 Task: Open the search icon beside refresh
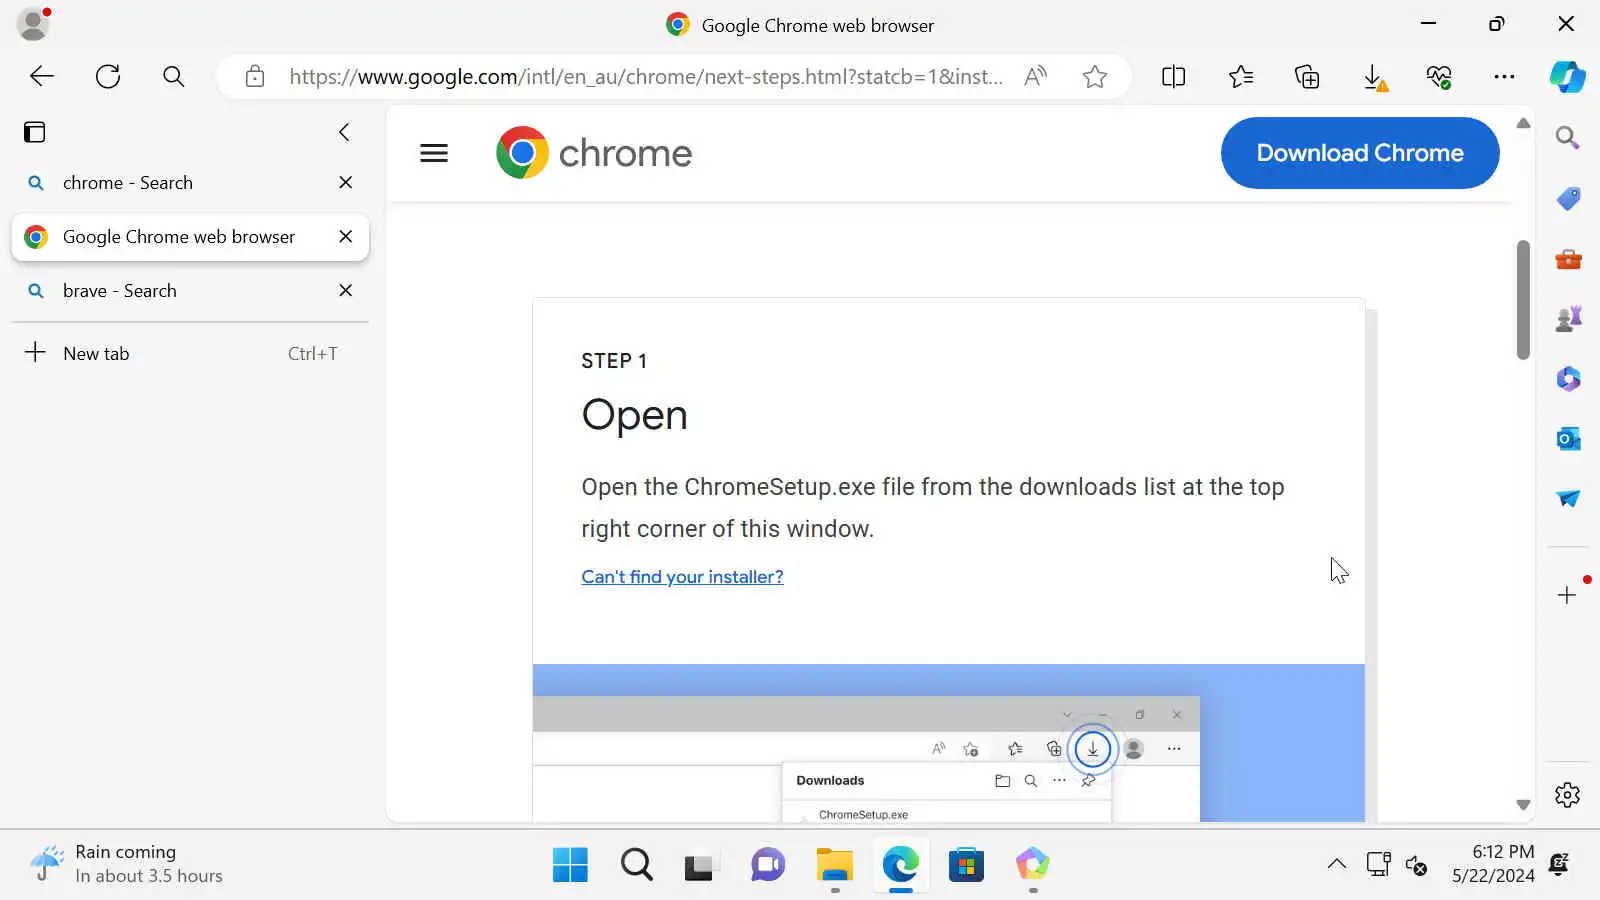[173, 76]
